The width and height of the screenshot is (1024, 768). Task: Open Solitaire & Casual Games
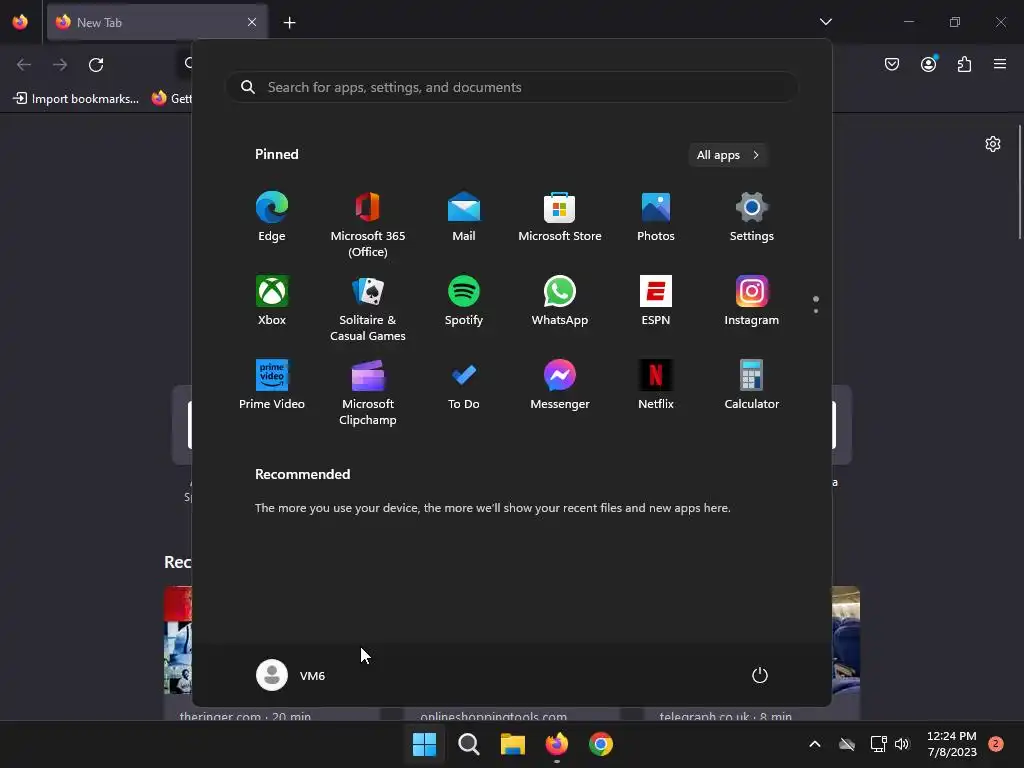coord(368,308)
